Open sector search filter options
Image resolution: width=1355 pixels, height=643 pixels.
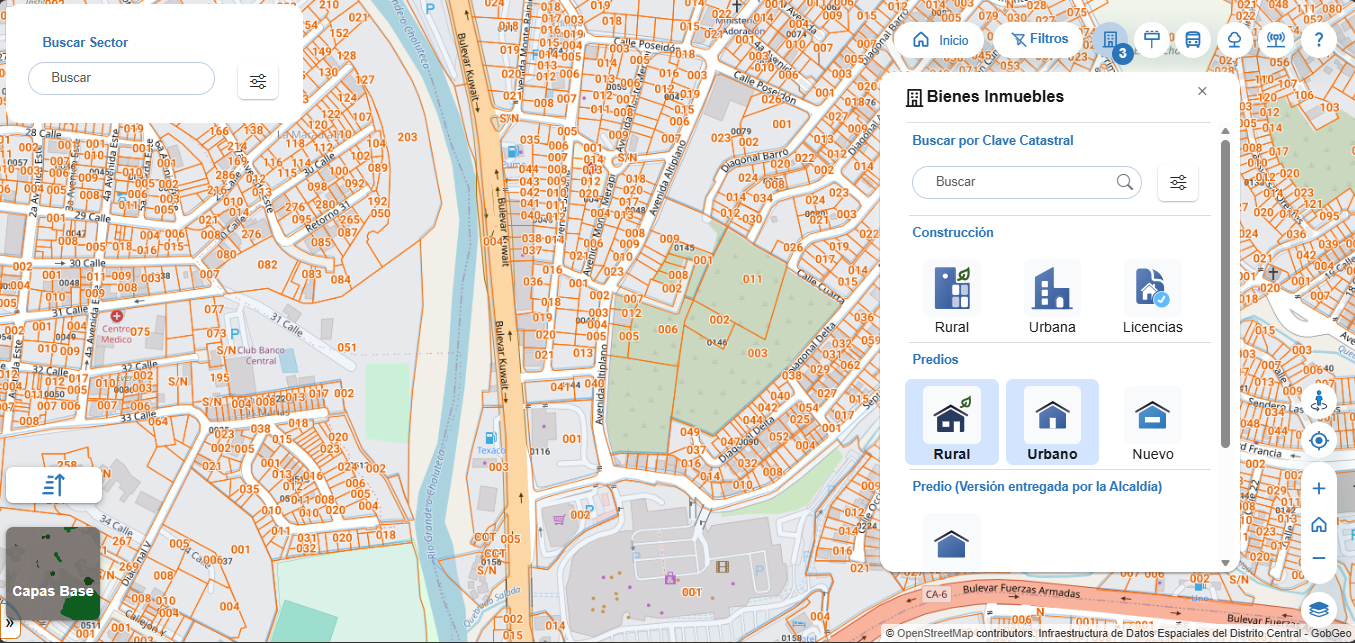point(258,81)
